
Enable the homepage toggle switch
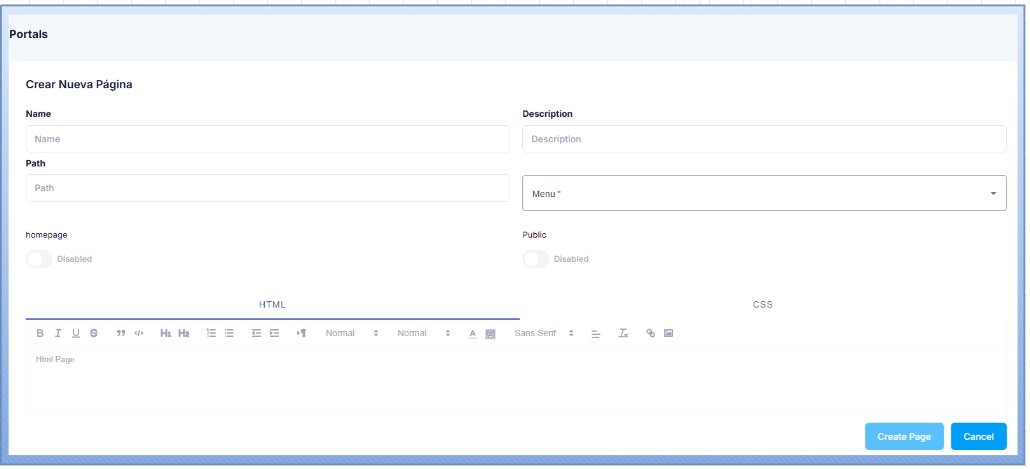(x=39, y=259)
